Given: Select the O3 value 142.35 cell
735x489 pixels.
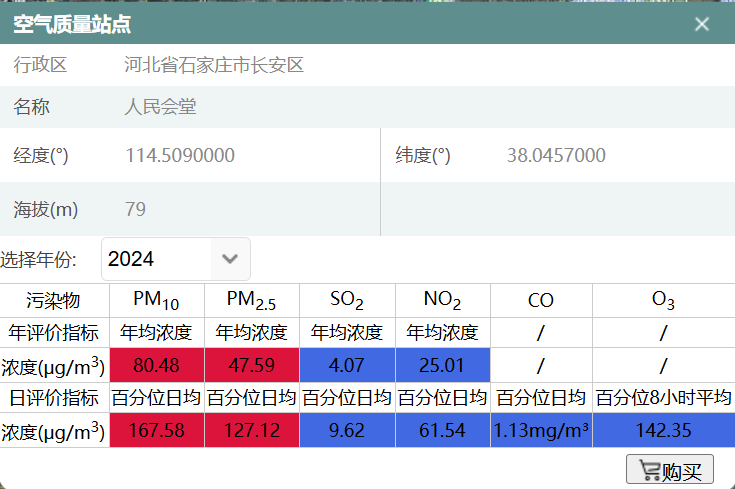Looking at the screenshot, I should pos(663,431).
